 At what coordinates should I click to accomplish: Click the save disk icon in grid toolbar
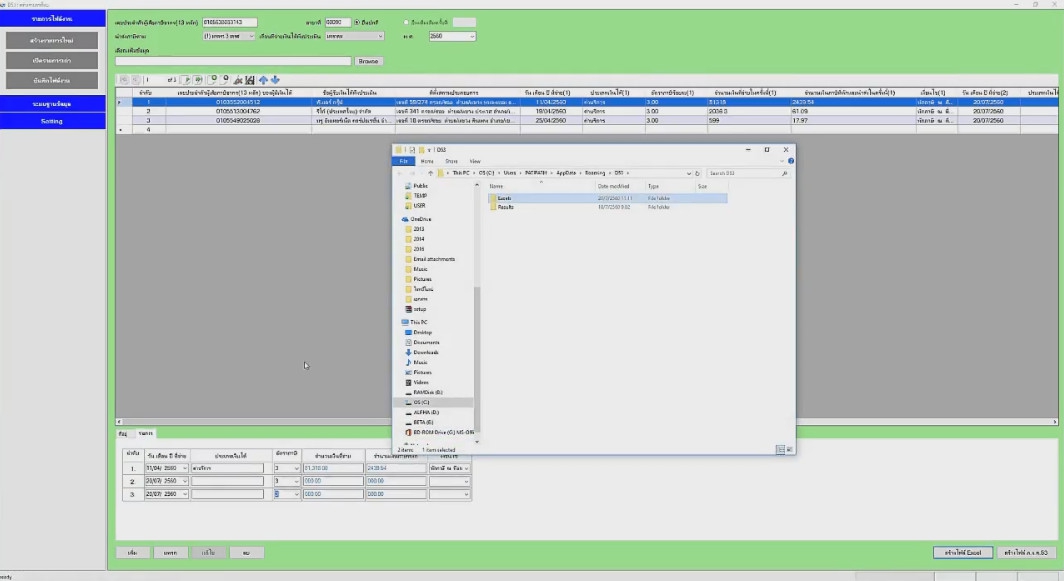(250, 80)
